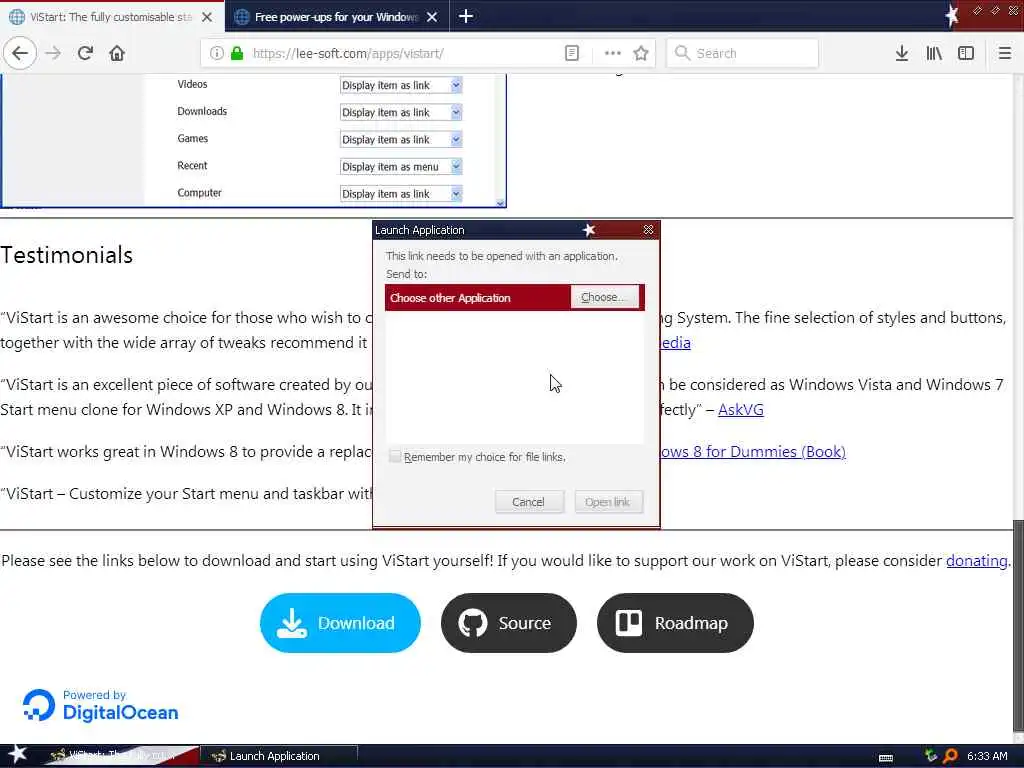
Task: Open the Library icon in toolbar
Action: click(934, 54)
